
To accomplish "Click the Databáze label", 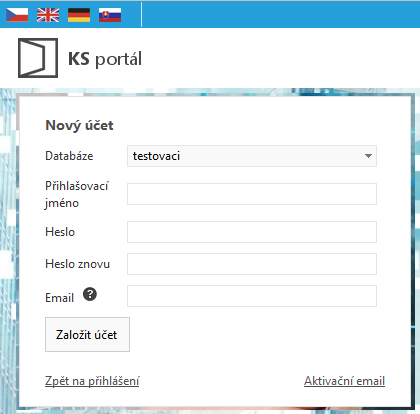I will pyautogui.click(x=69, y=156).
